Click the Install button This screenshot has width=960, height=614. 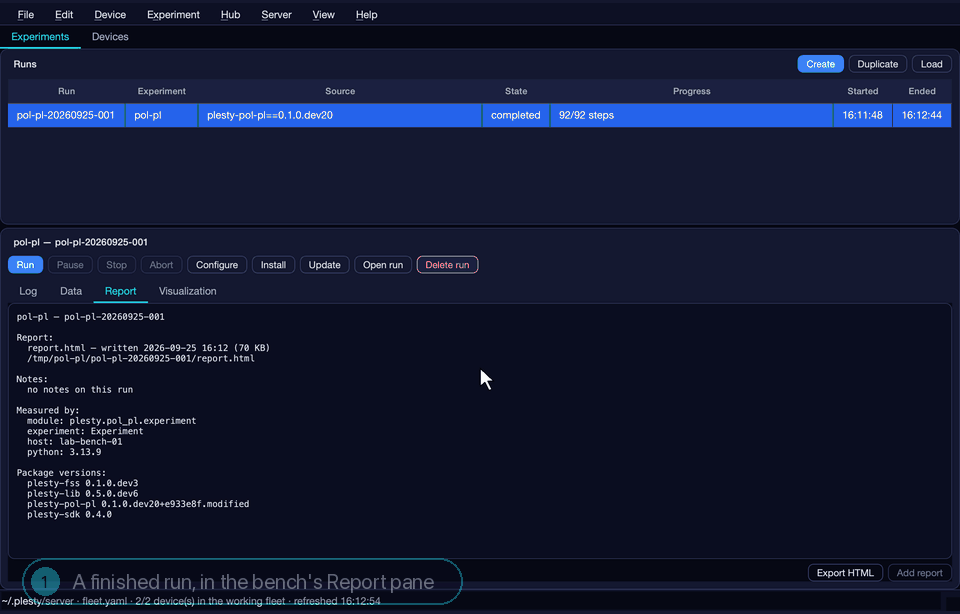click(x=273, y=265)
